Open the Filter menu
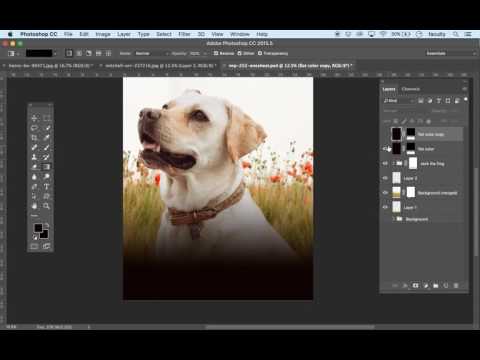 click(x=184, y=34)
